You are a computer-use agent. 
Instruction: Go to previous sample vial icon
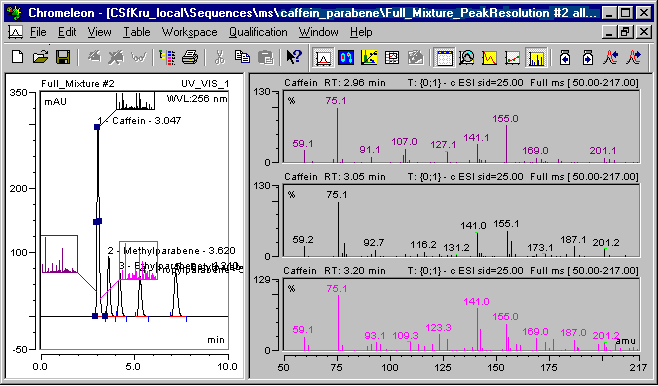(x=565, y=57)
